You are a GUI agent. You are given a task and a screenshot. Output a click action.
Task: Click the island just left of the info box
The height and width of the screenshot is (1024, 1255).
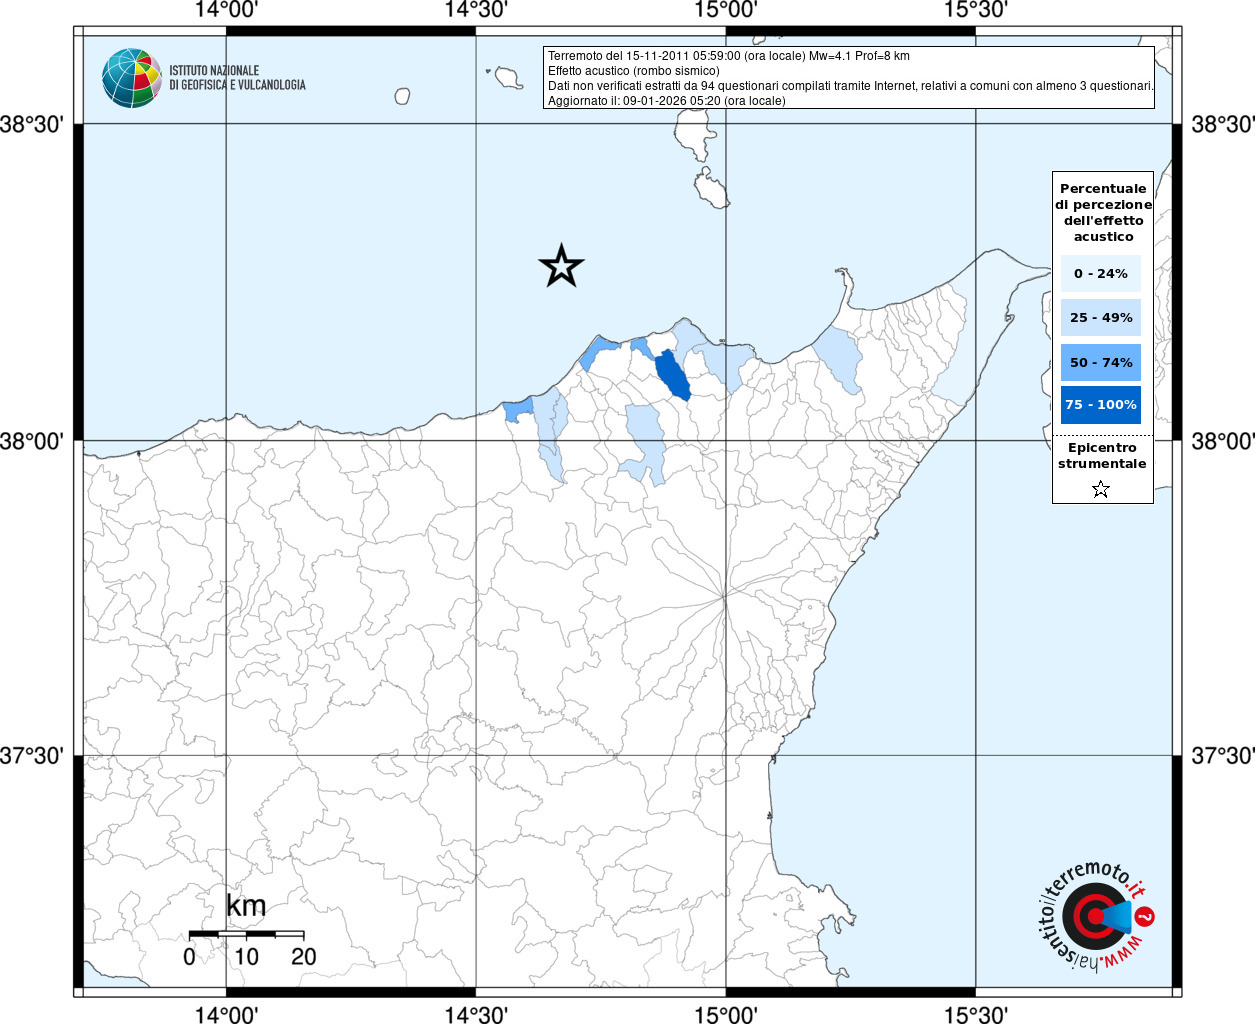click(x=506, y=77)
